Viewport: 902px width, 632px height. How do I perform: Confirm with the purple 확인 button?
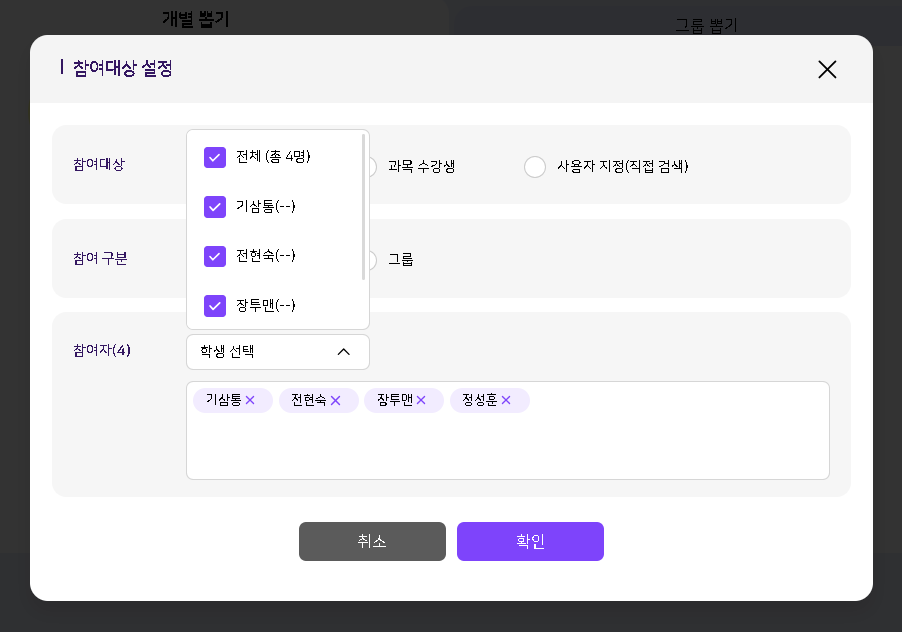pyautogui.click(x=530, y=541)
